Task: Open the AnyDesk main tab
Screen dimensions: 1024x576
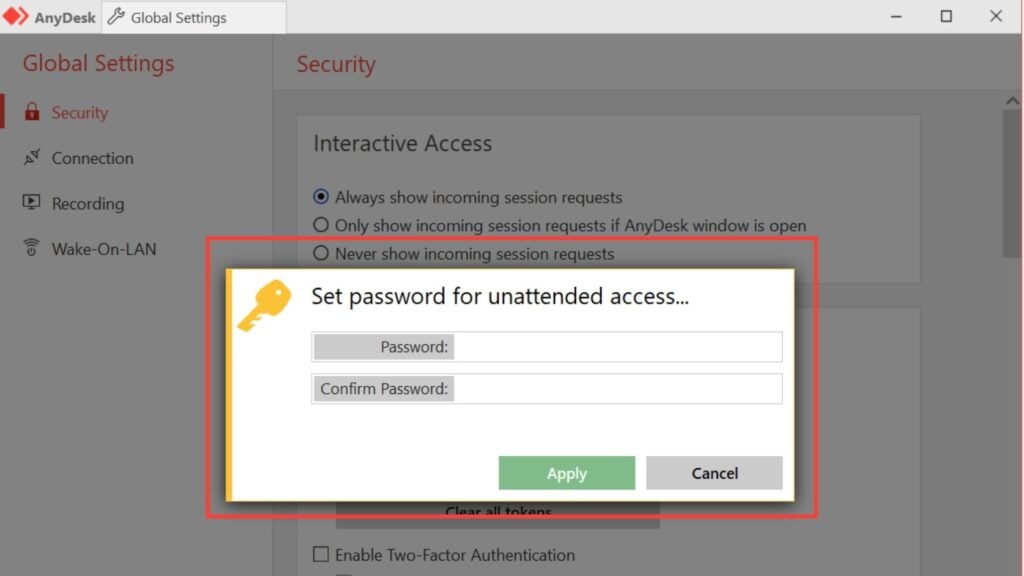Action: pos(50,17)
